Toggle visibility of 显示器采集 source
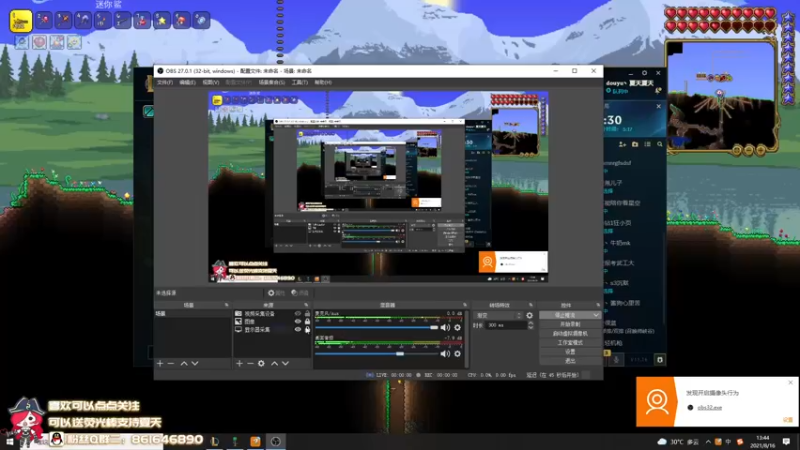Image resolution: width=800 pixels, height=450 pixels. click(298, 330)
